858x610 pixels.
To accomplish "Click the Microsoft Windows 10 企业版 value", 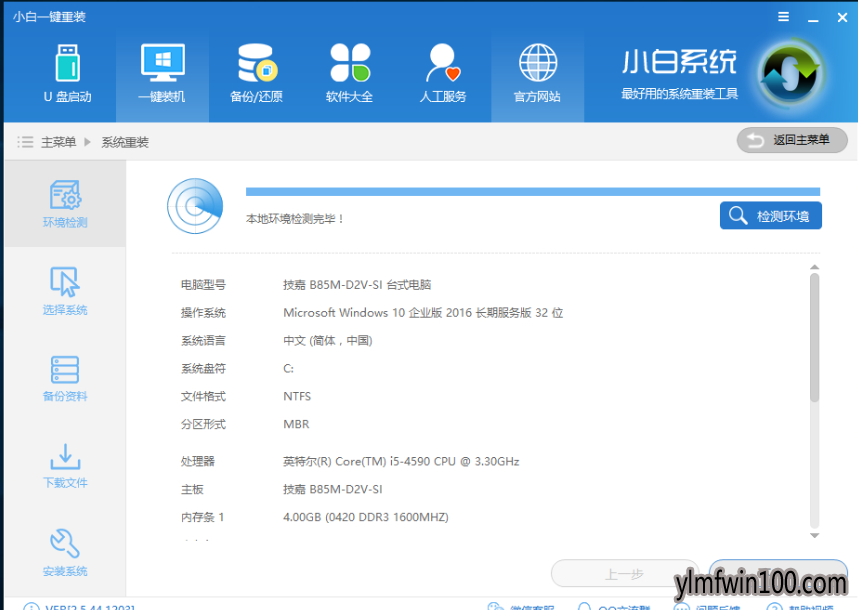I will tap(423, 313).
